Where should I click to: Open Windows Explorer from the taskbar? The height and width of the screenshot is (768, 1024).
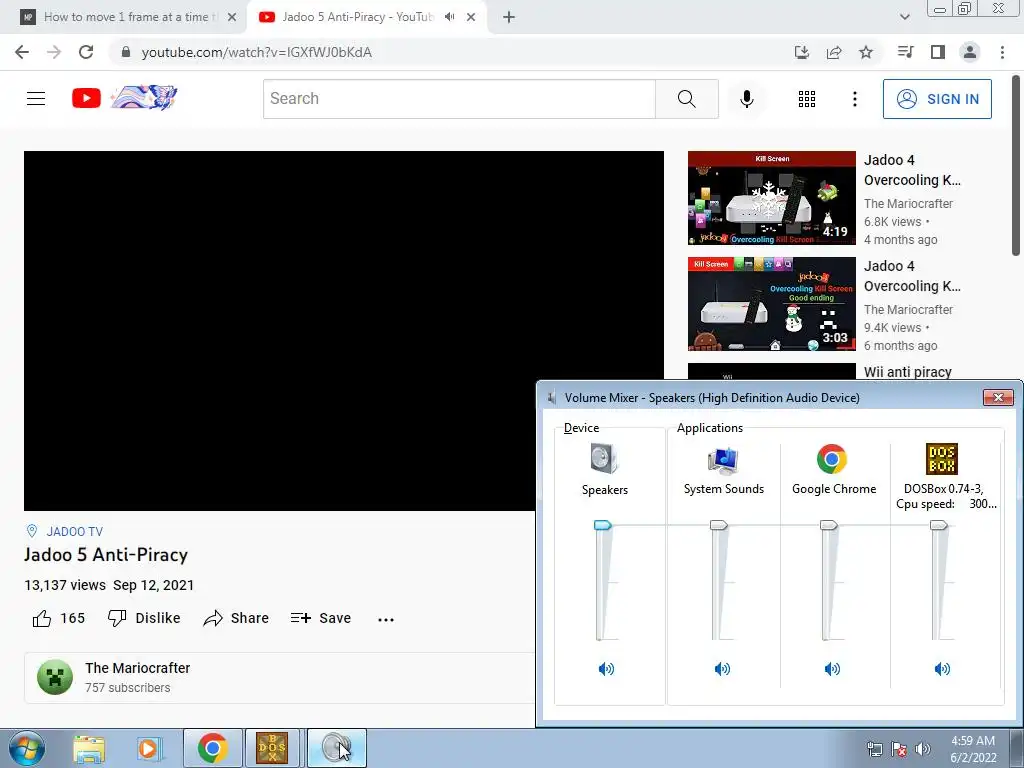tap(89, 748)
